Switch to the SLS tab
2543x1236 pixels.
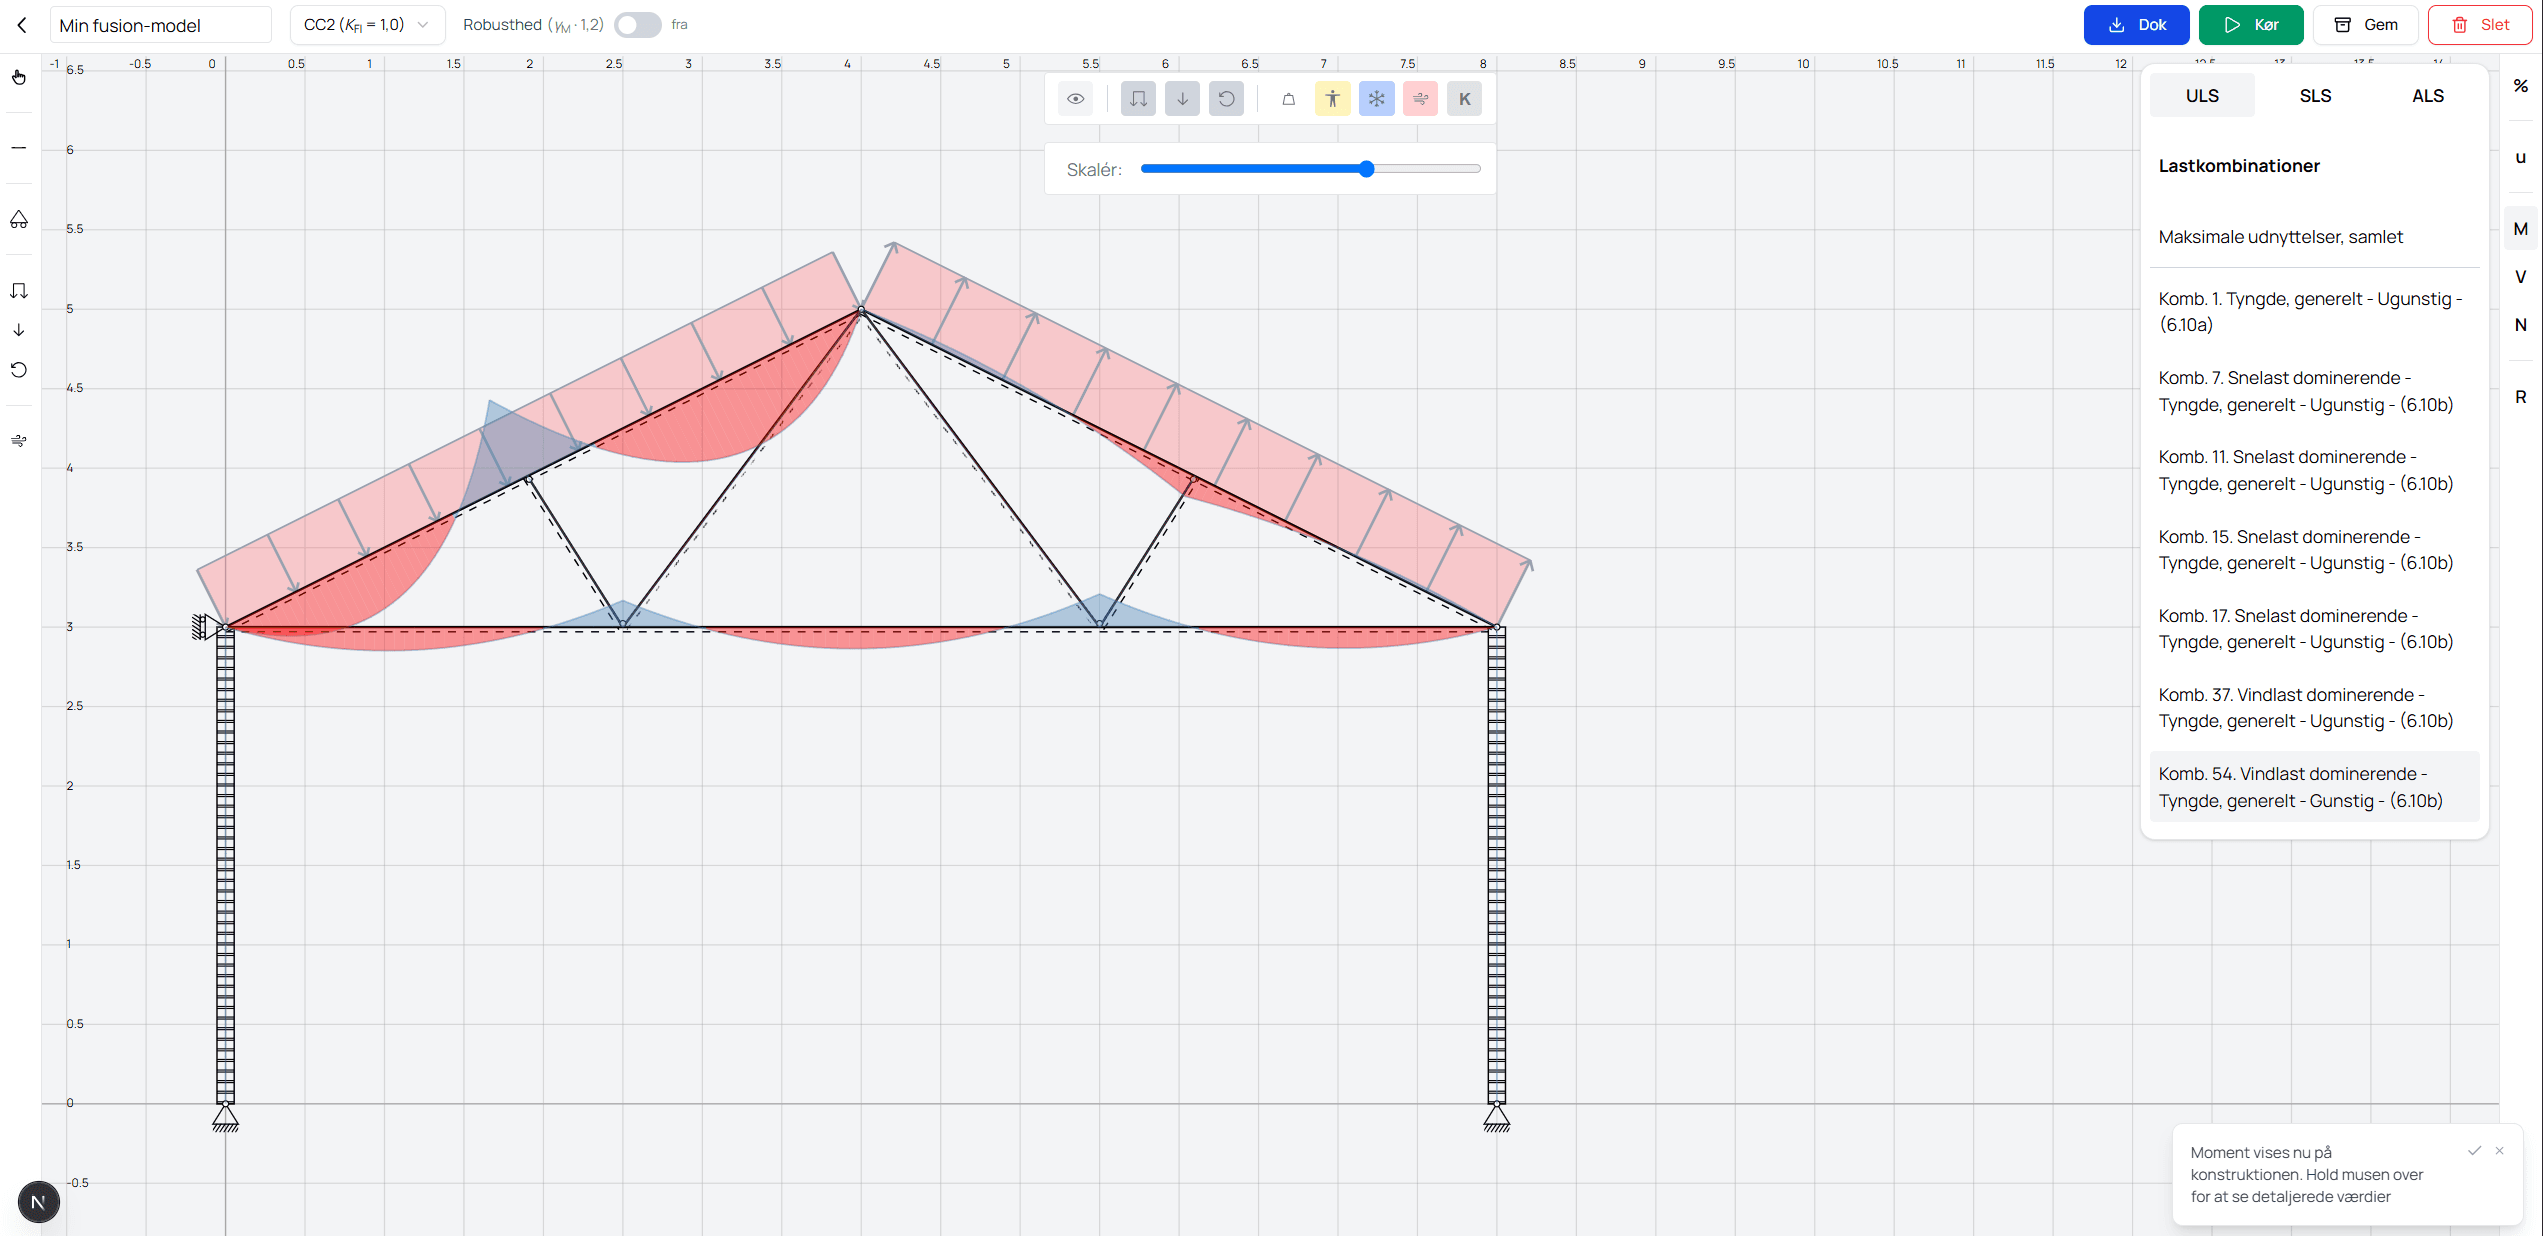point(2315,95)
